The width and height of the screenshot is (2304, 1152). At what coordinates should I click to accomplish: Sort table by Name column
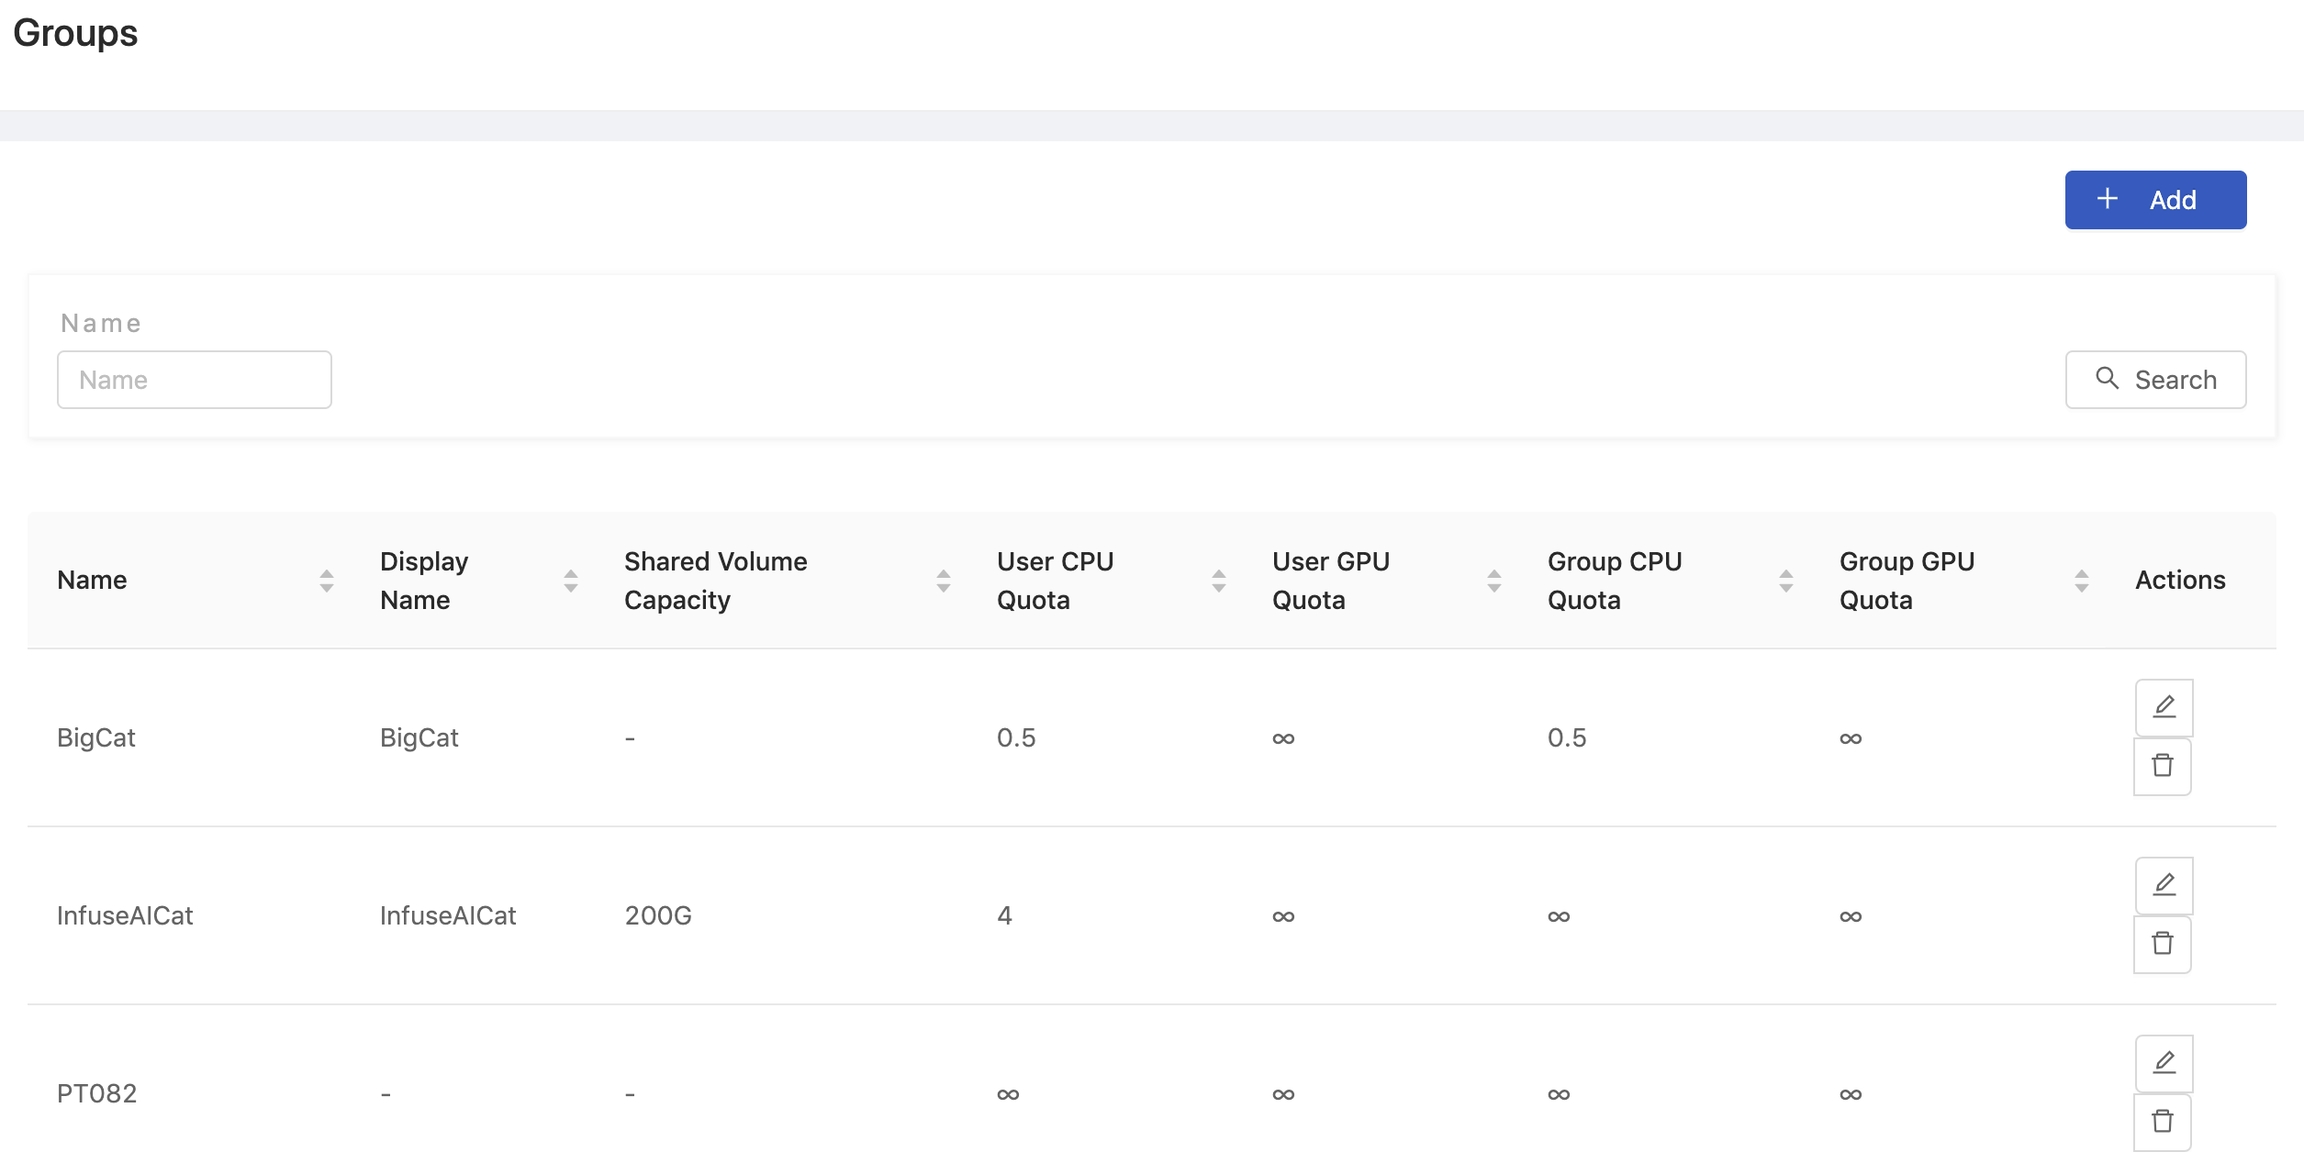(326, 580)
